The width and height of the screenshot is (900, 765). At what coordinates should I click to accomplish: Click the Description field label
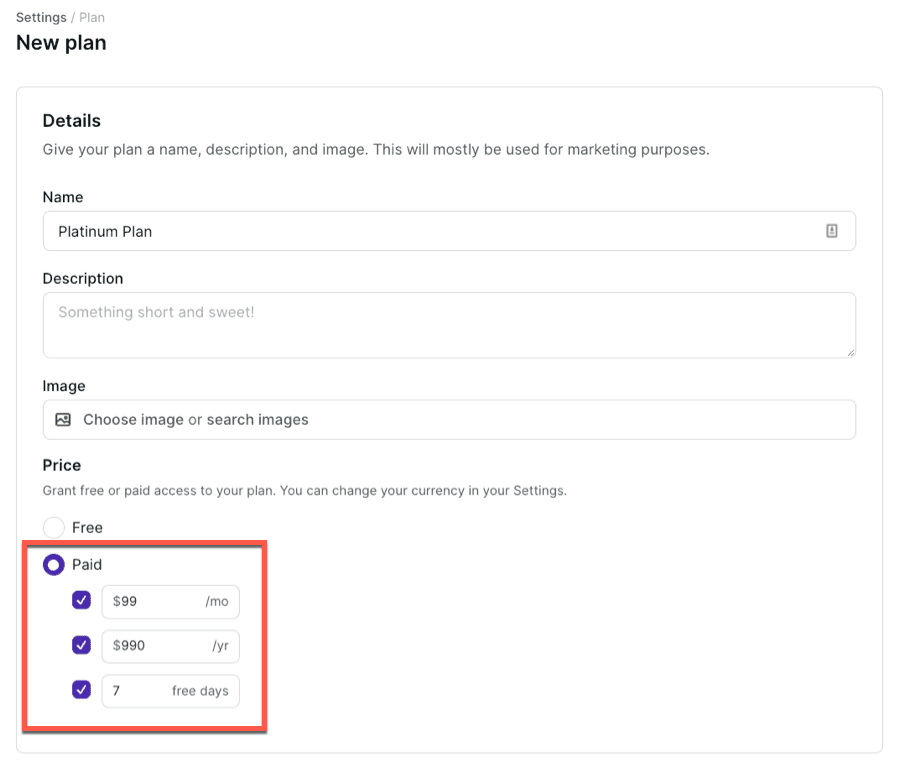83,278
